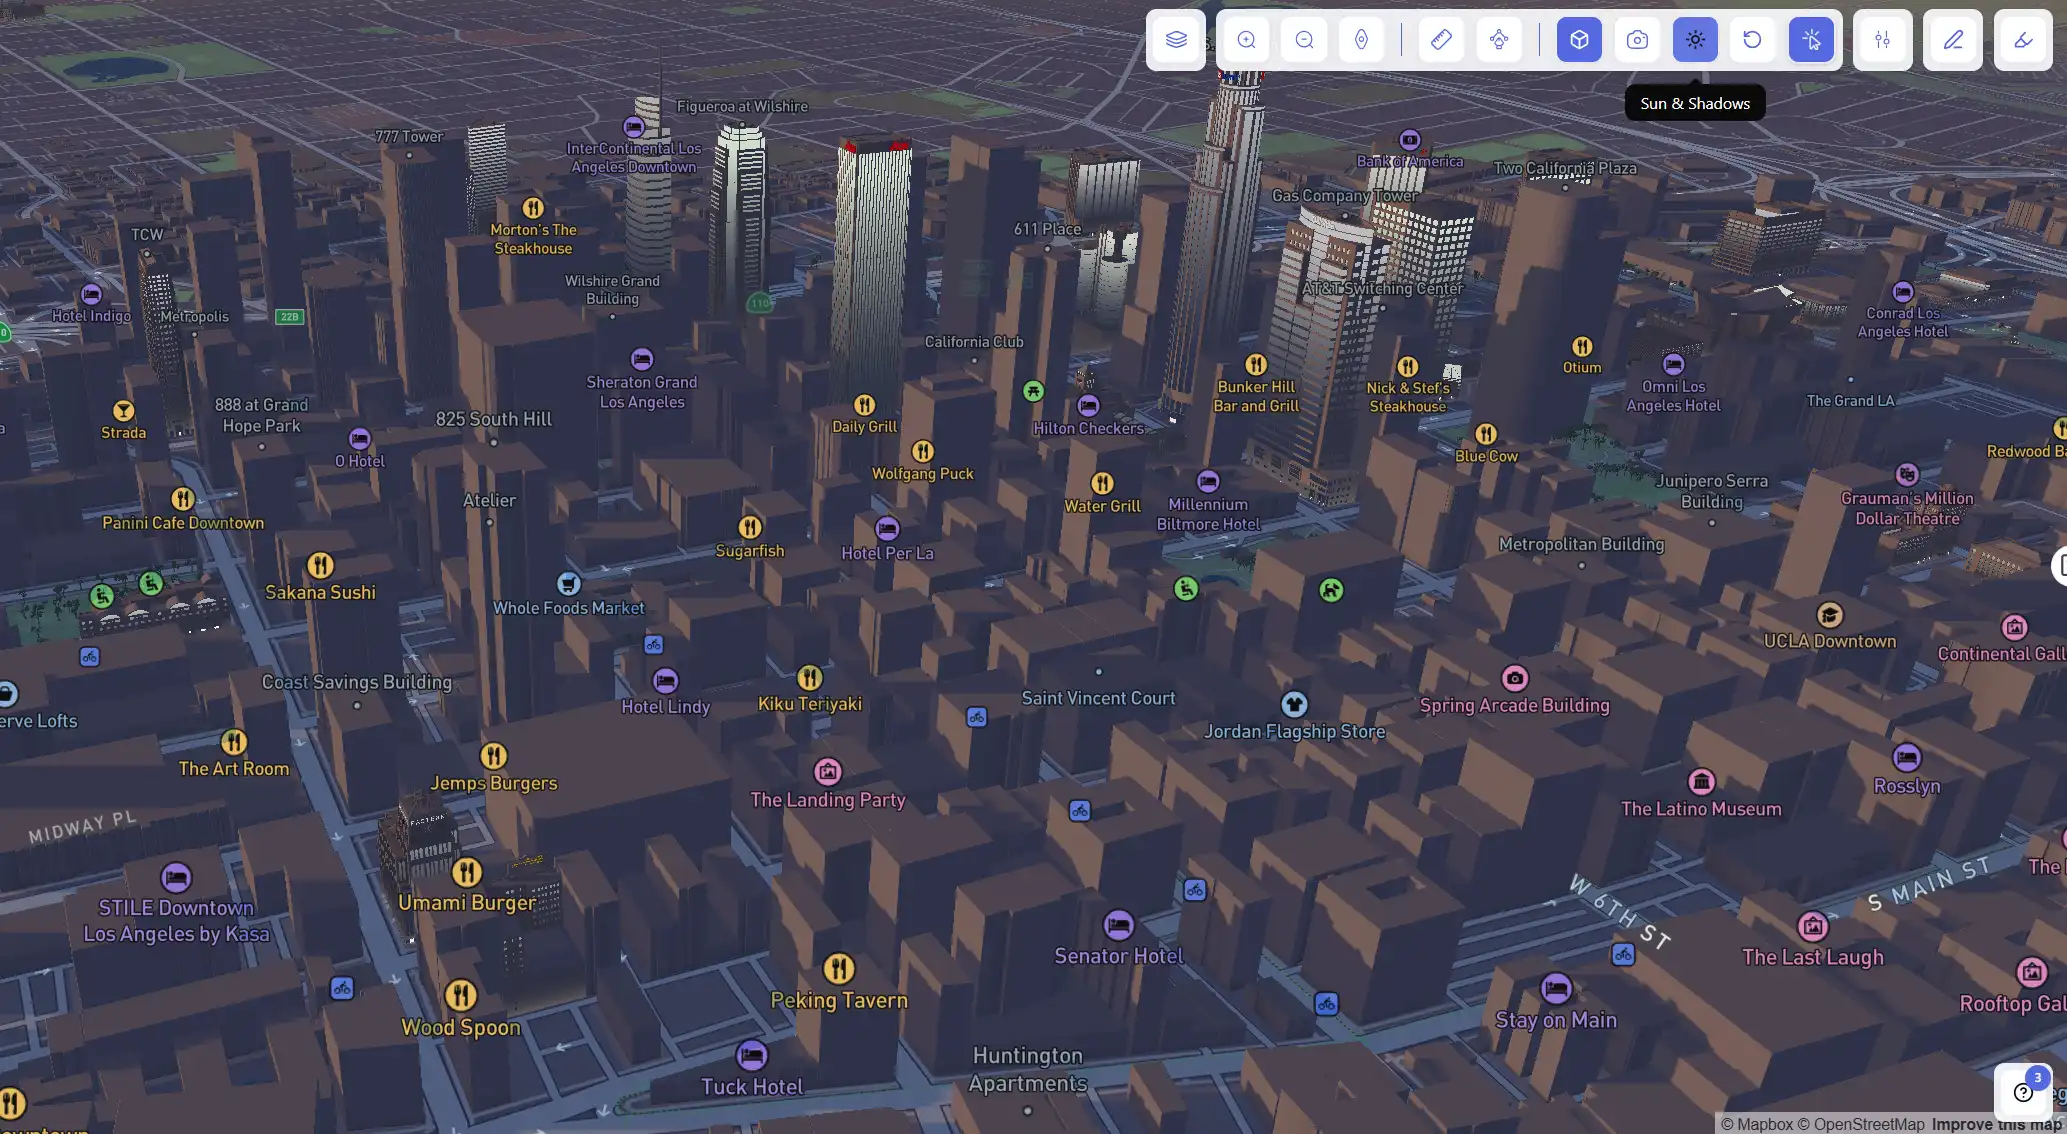Viewport: 2067px width, 1134px height.
Task: Select the Zoom In tool
Action: click(1246, 40)
